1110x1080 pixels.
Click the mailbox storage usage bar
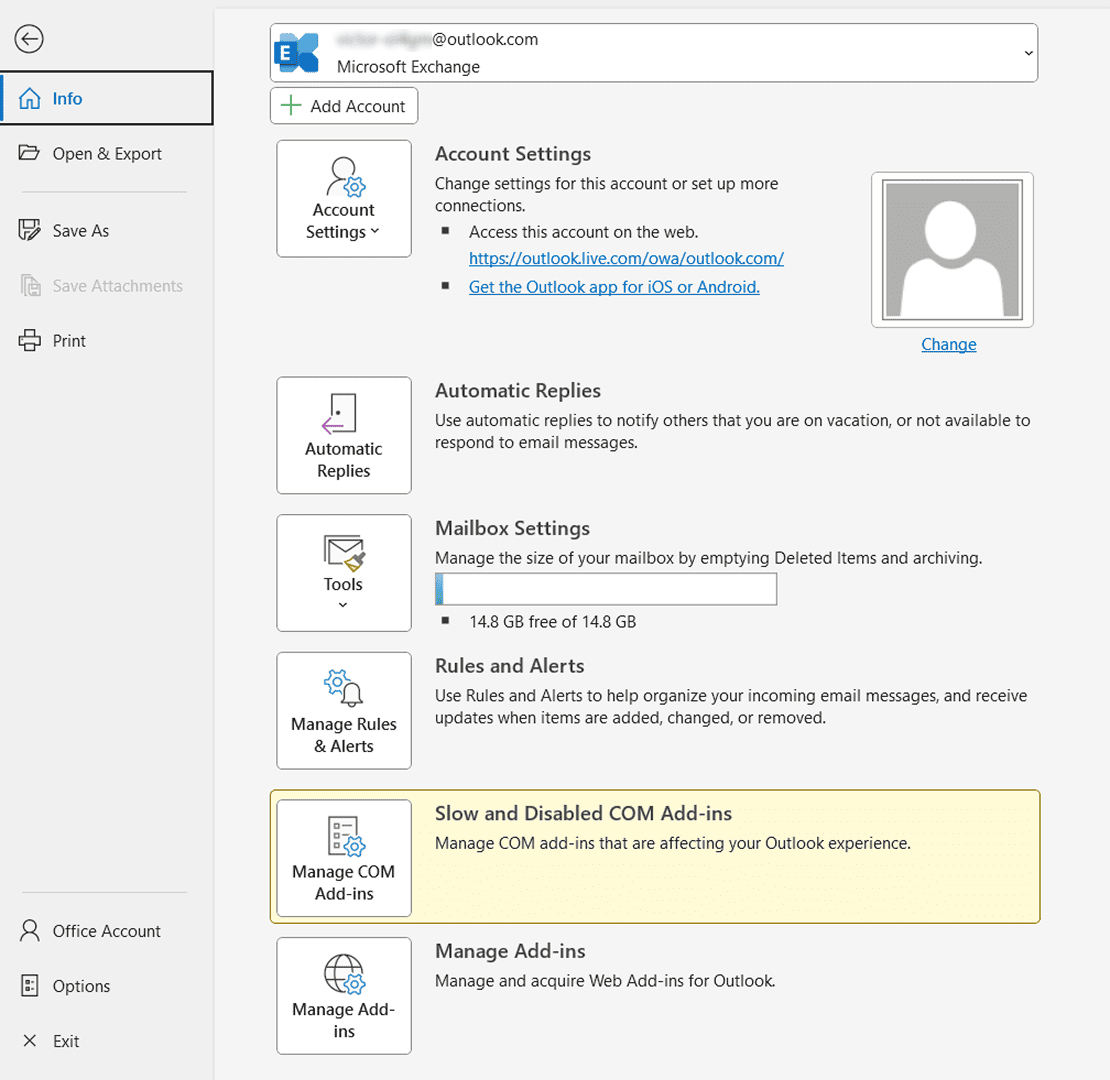point(606,589)
